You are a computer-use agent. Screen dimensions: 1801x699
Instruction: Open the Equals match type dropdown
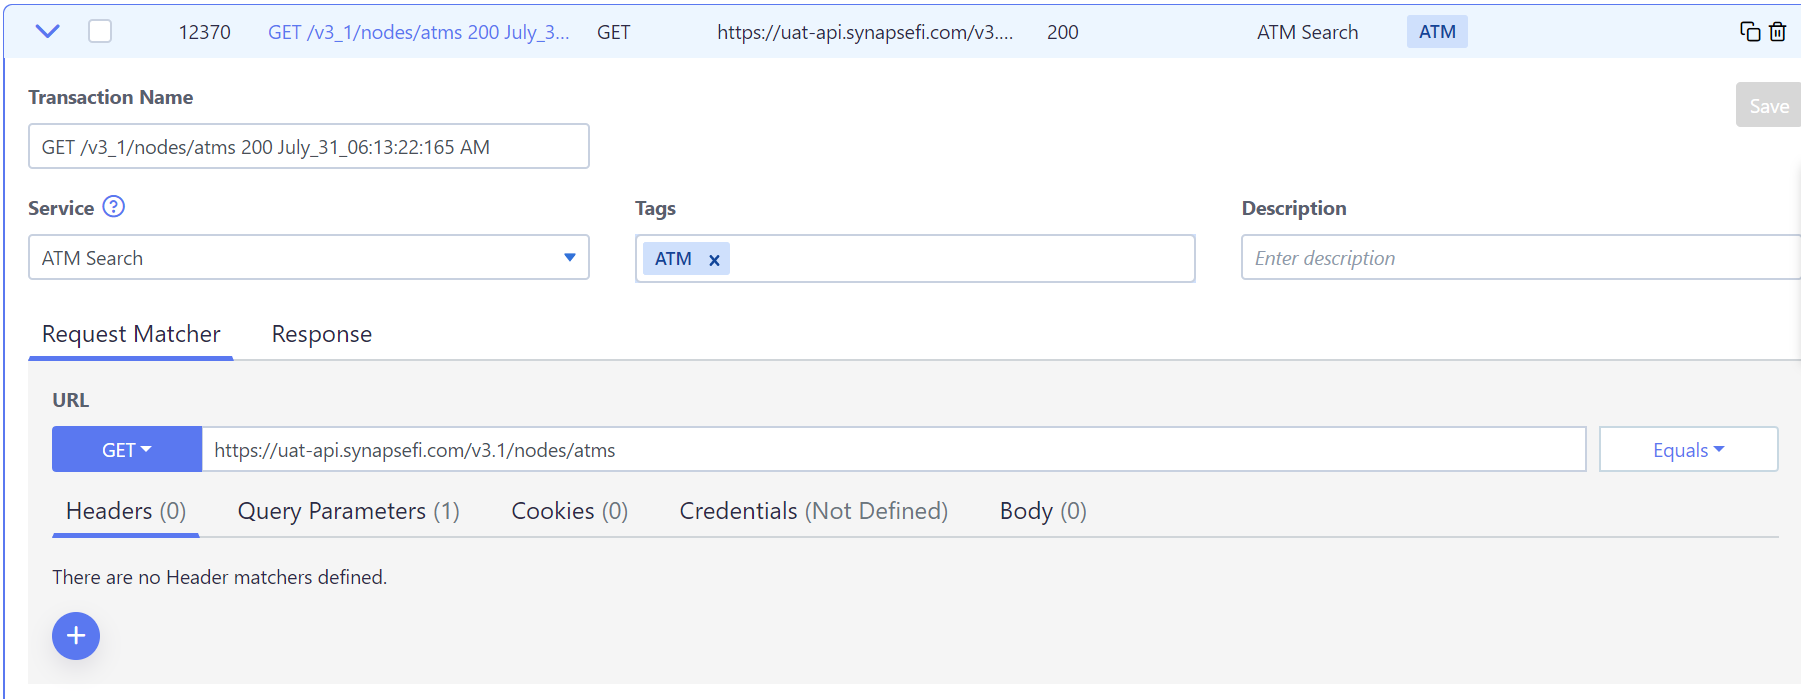pos(1688,449)
